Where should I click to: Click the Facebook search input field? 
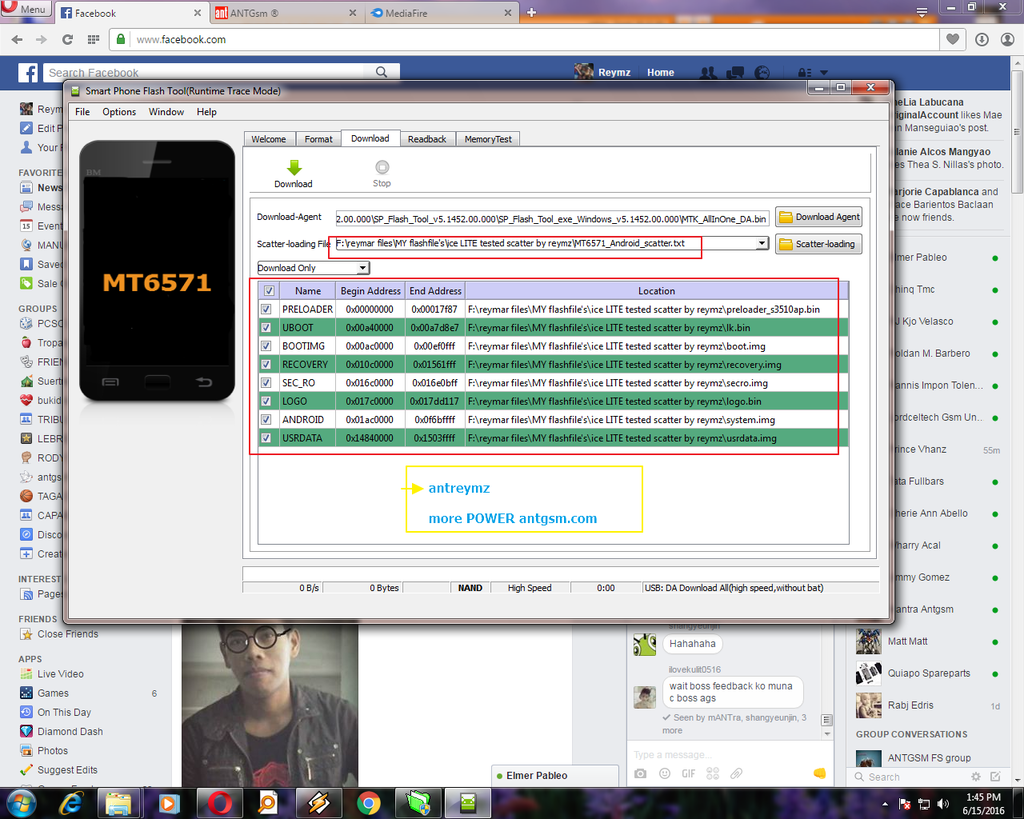pos(210,73)
